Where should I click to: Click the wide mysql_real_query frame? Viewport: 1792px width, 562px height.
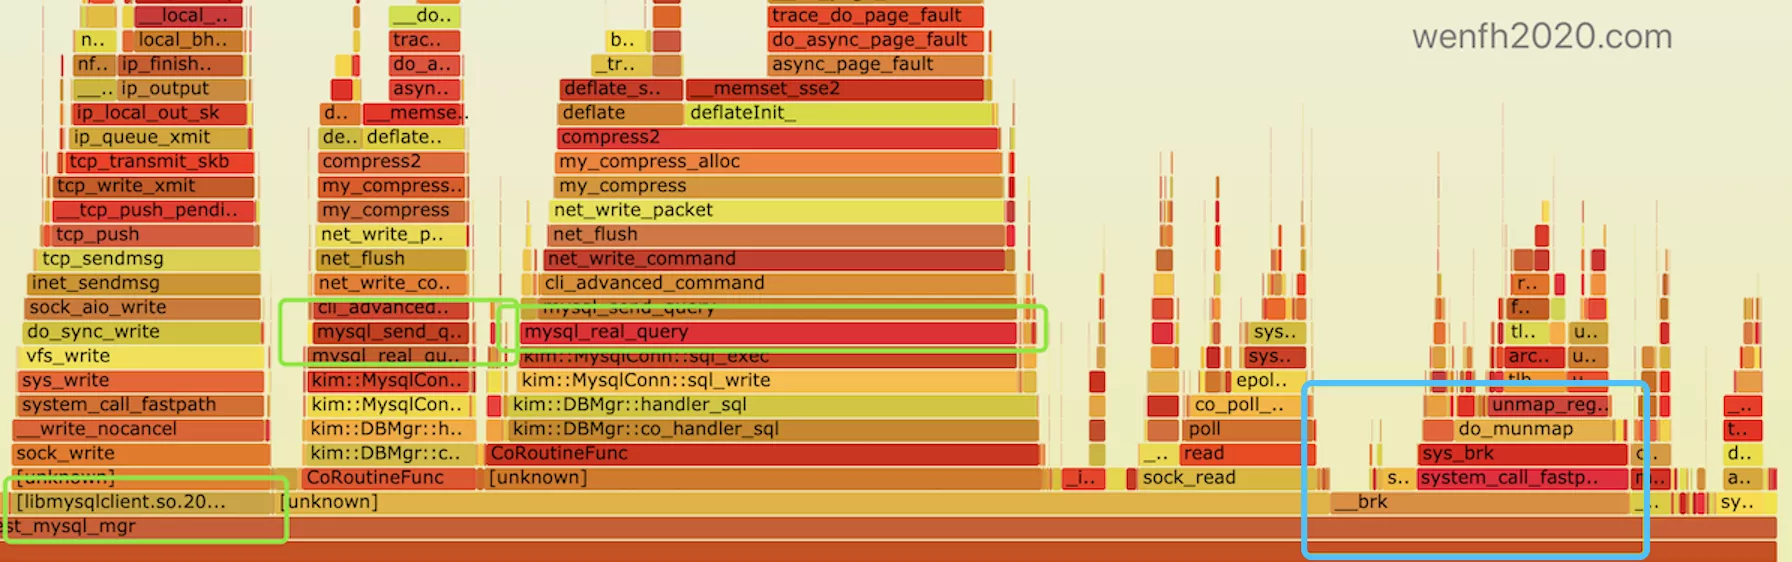click(x=768, y=332)
